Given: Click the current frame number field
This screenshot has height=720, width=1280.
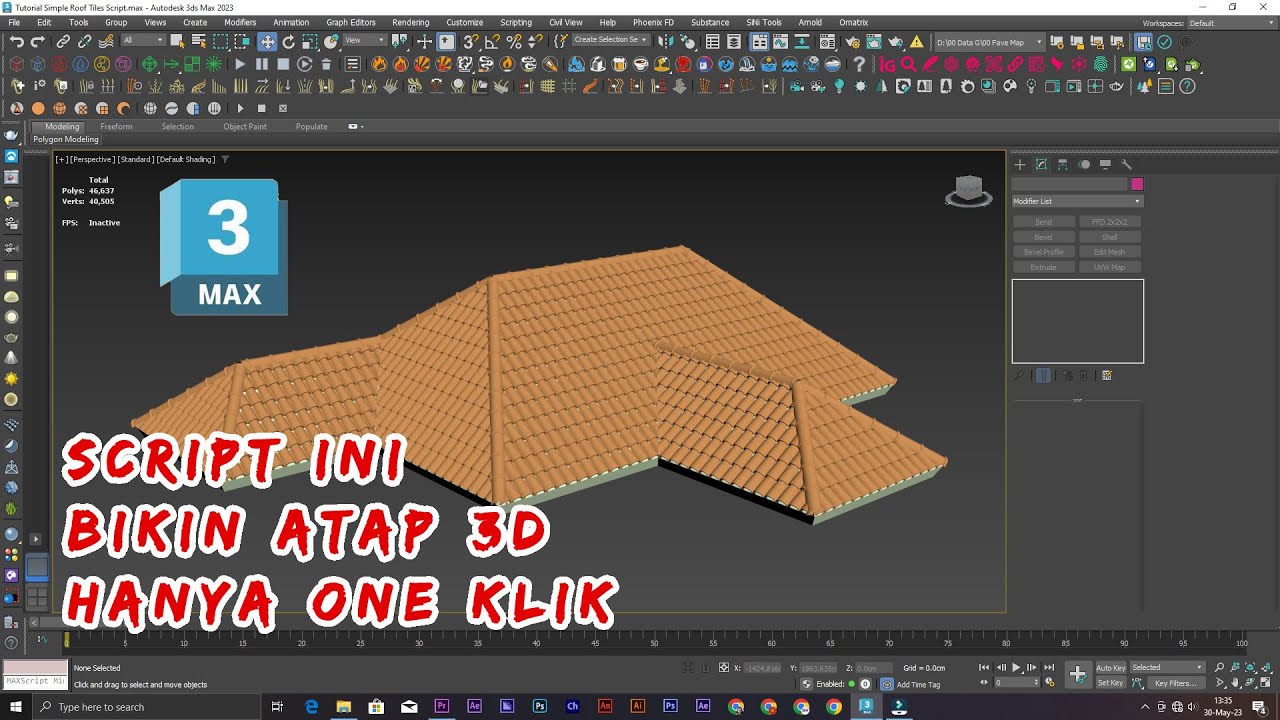Looking at the screenshot, I should tap(1016, 683).
